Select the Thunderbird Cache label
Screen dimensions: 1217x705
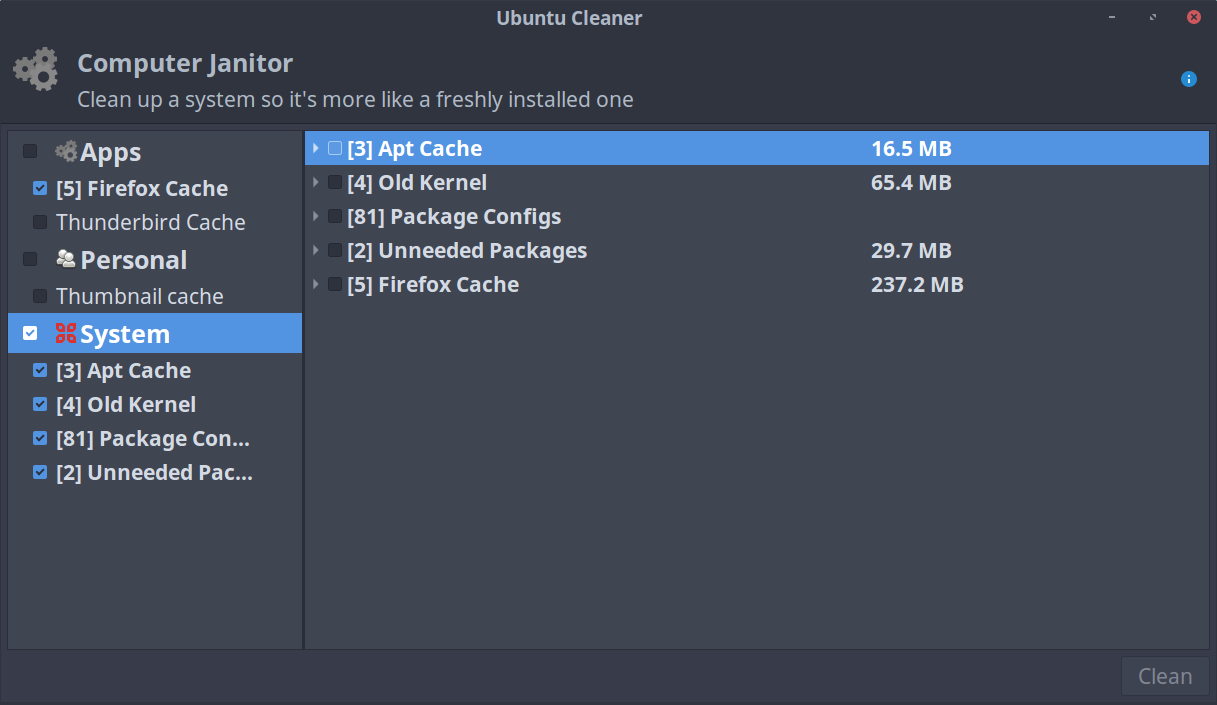coord(151,222)
